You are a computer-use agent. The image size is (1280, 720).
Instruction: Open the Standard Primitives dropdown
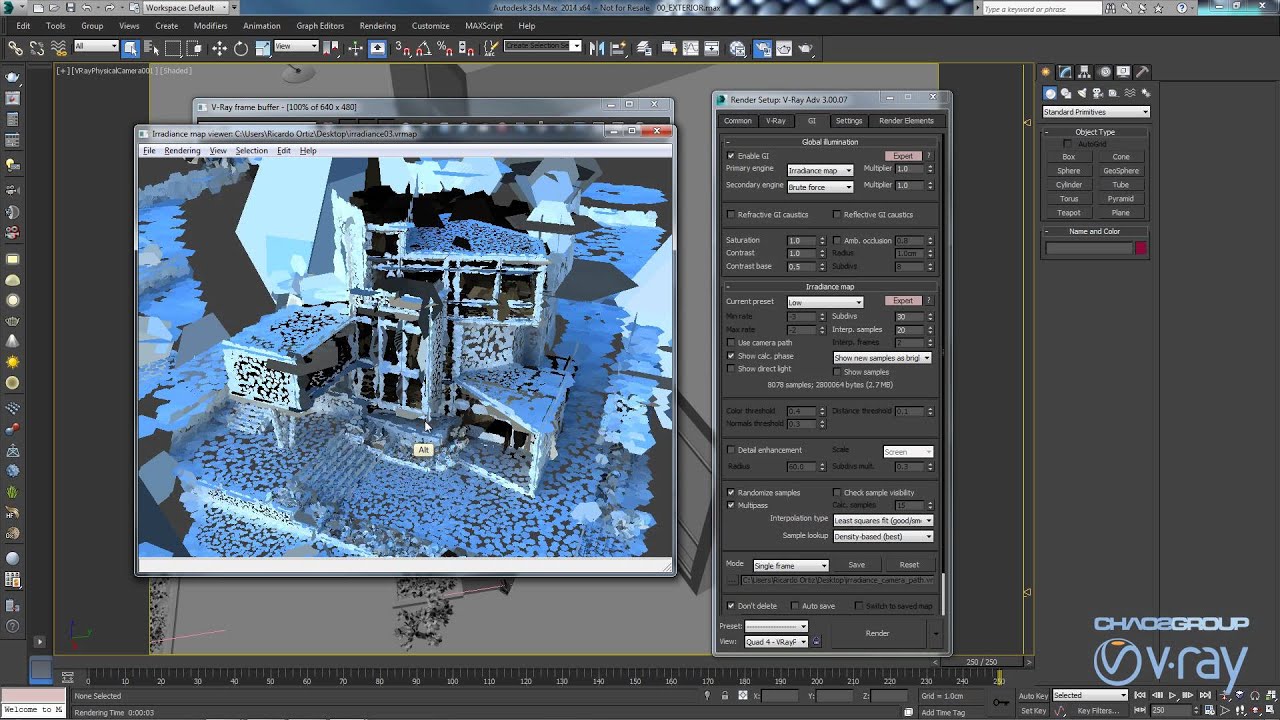1095,112
